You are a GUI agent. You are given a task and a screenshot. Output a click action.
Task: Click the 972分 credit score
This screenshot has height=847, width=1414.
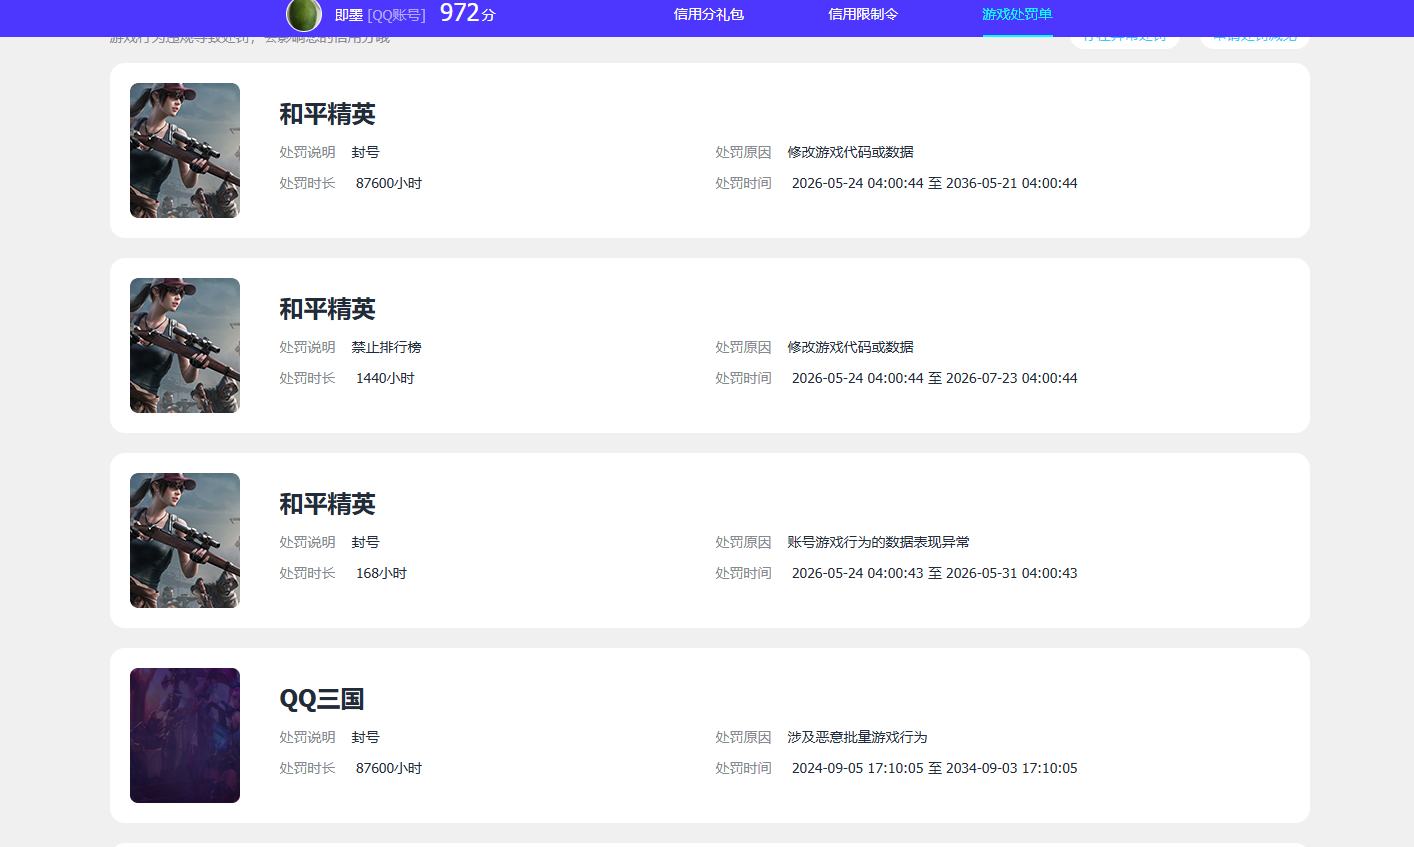click(x=467, y=13)
